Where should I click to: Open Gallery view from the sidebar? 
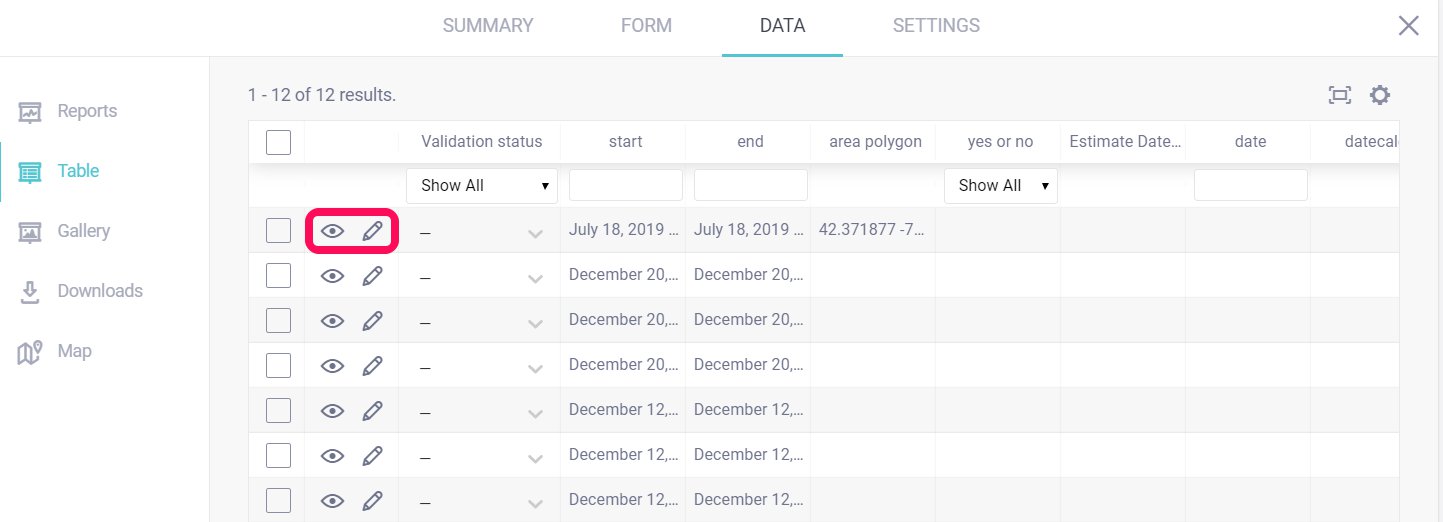pos(83,231)
